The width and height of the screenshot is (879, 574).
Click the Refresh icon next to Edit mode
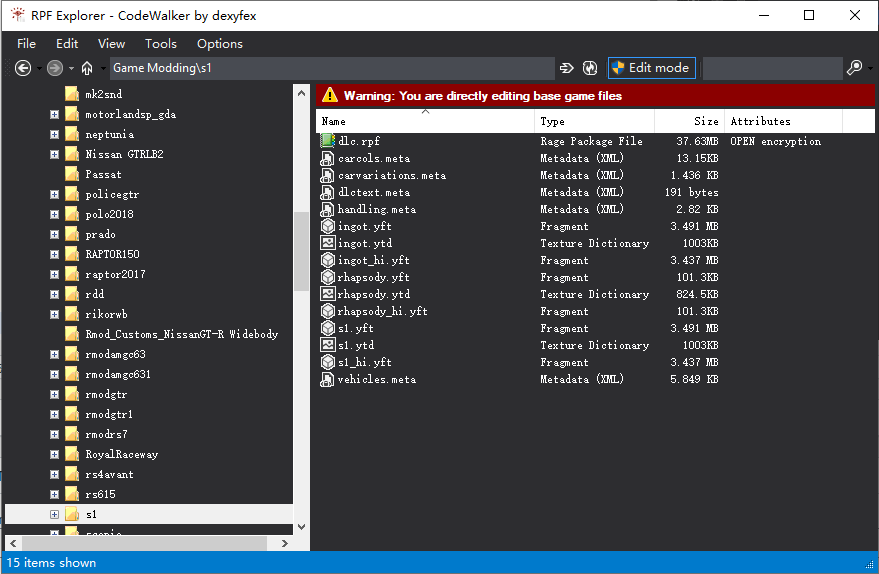590,68
